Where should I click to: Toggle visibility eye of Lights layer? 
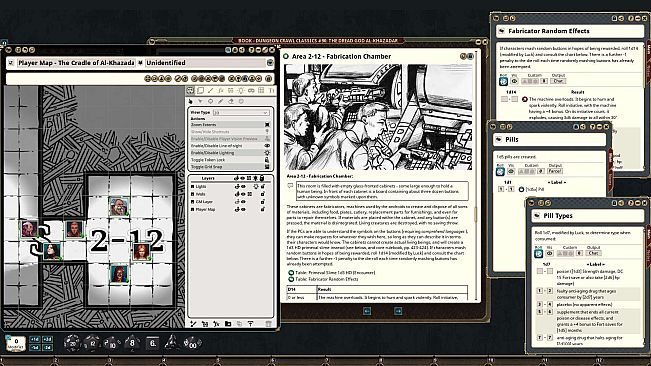243,187
